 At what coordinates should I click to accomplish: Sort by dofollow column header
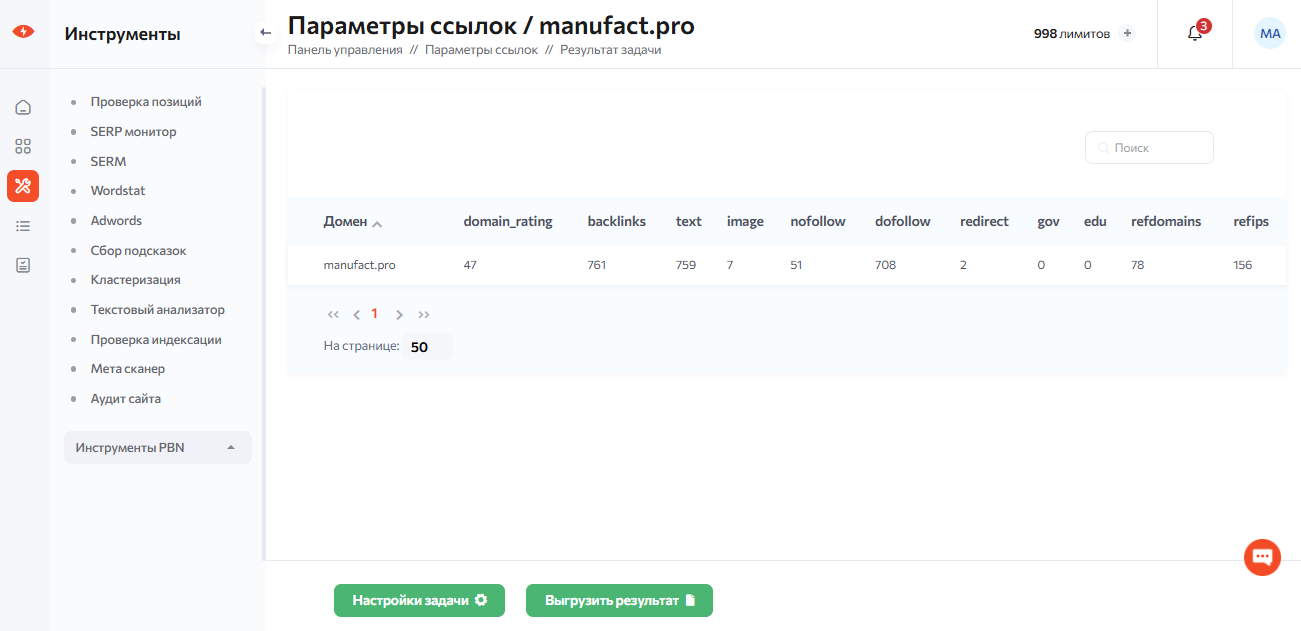[903, 221]
